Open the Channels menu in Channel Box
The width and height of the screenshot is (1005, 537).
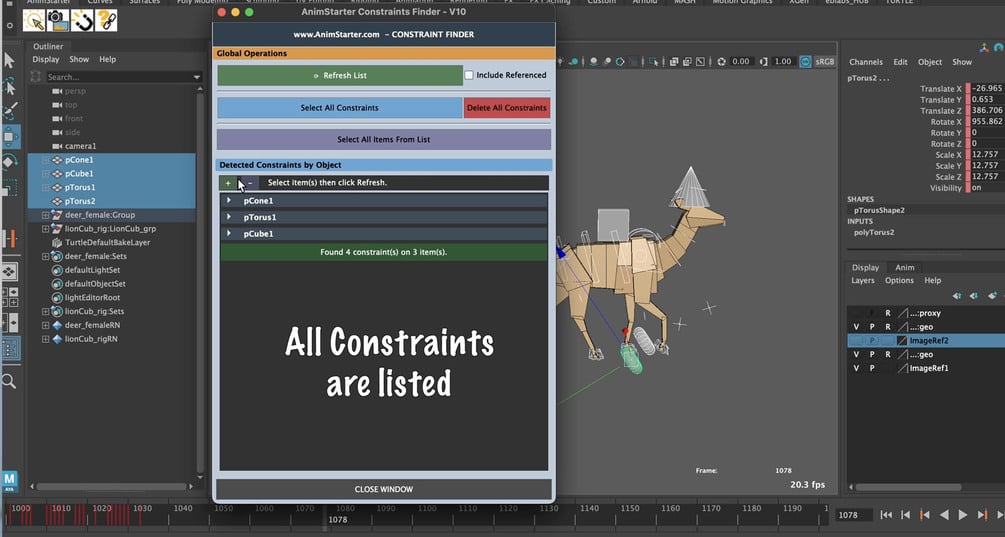[x=866, y=62]
